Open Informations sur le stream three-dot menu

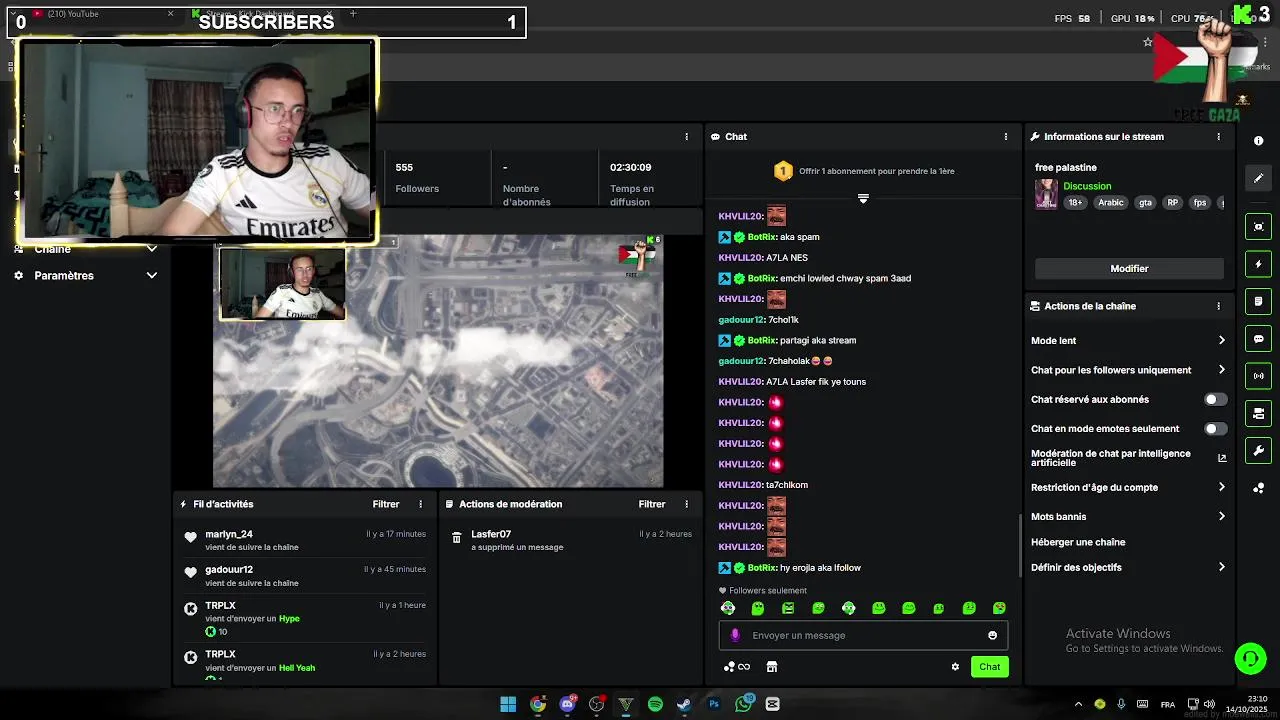pyautogui.click(x=1218, y=136)
